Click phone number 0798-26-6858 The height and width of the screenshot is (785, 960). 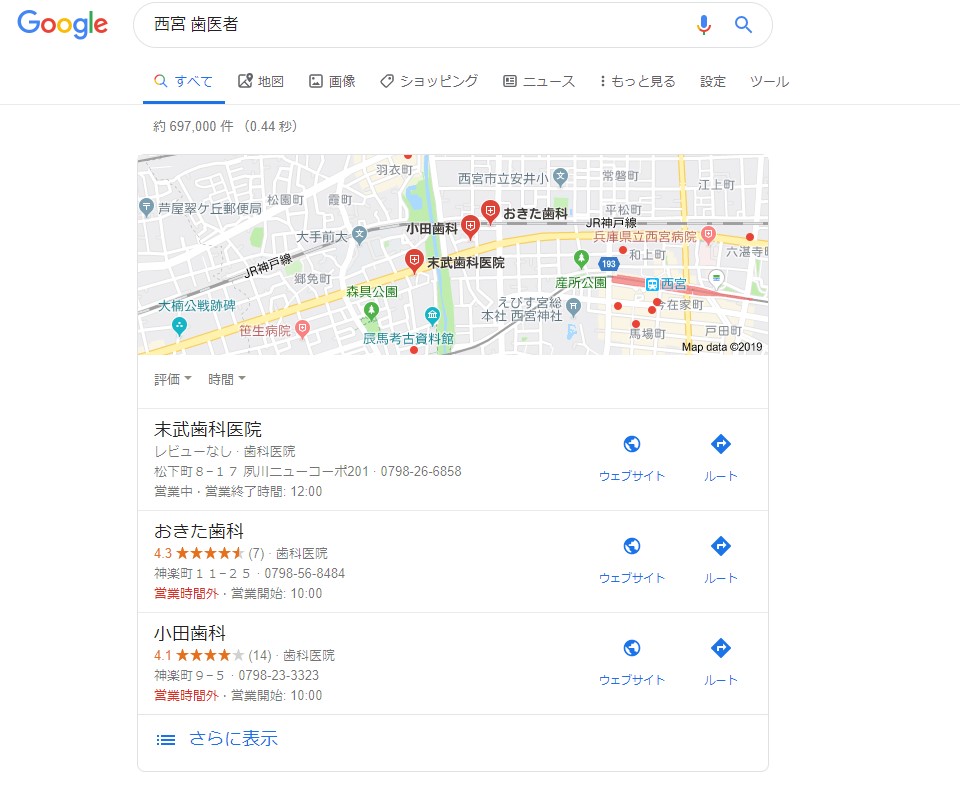click(x=421, y=471)
